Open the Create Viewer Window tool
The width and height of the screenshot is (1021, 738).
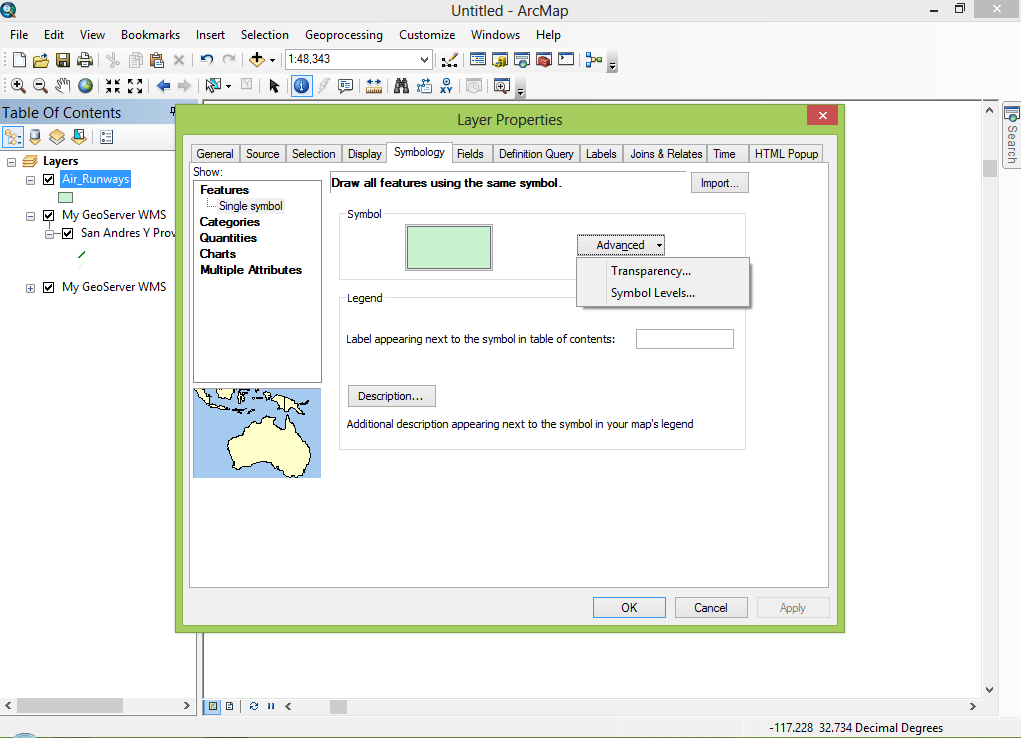pos(501,85)
